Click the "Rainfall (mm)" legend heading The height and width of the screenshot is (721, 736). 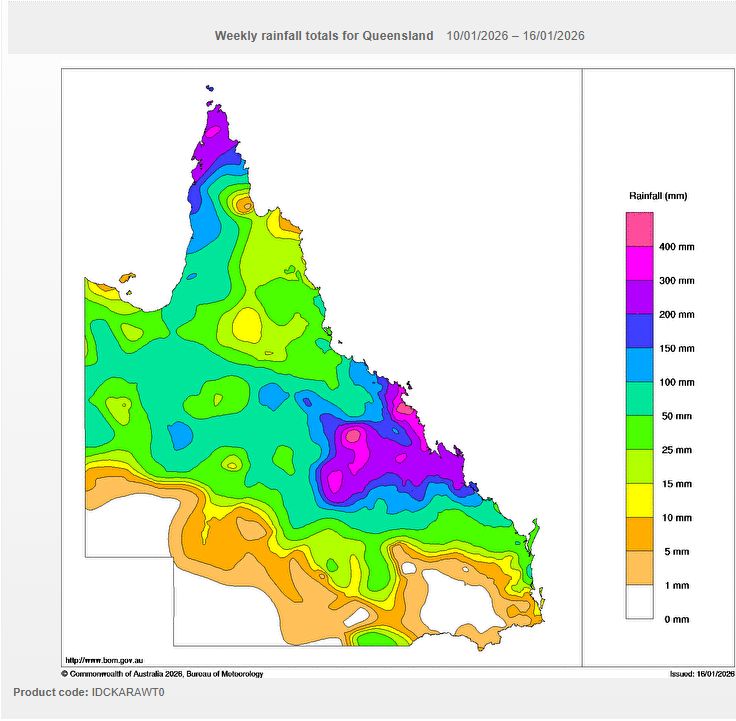click(657, 196)
